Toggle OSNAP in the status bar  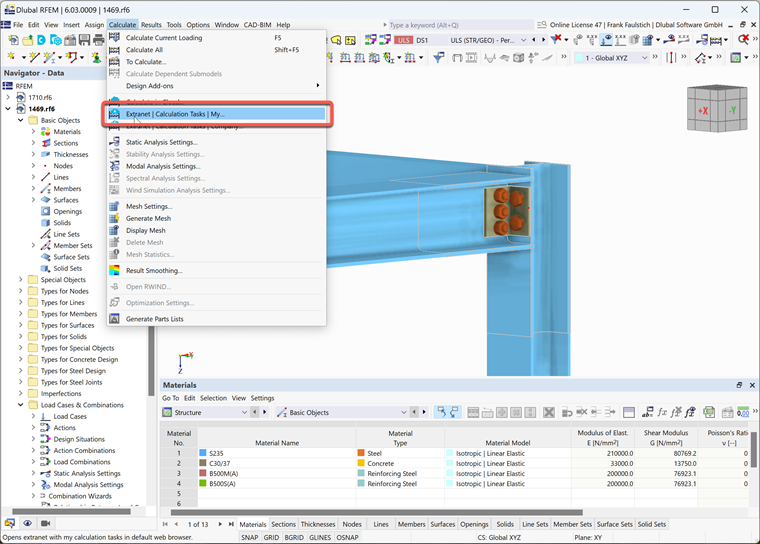(348, 537)
